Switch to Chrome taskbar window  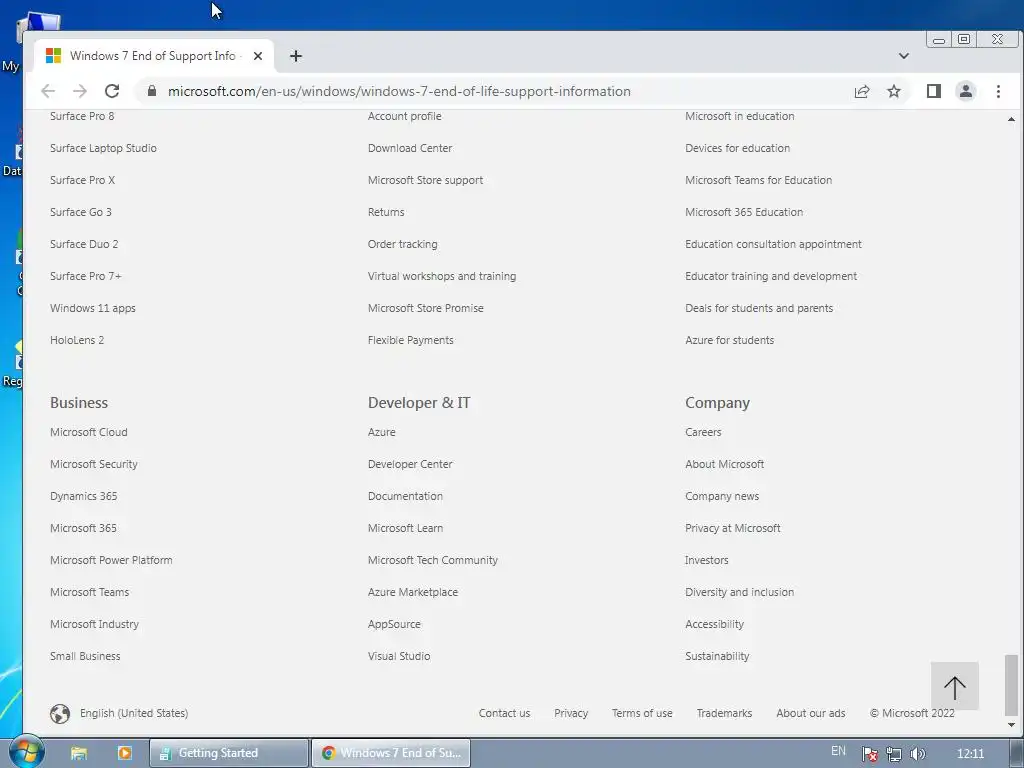(391, 753)
